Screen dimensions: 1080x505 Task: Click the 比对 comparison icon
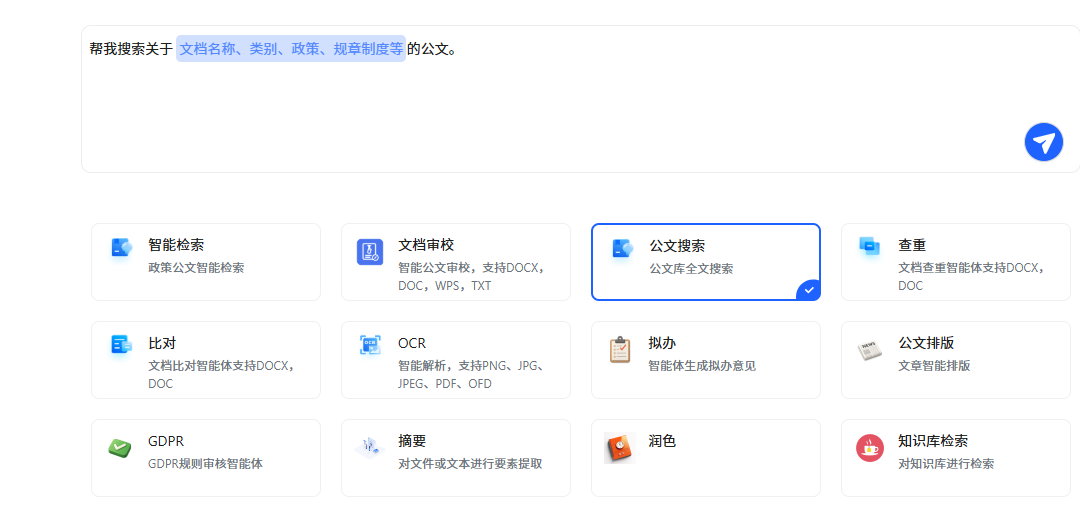coord(121,346)
